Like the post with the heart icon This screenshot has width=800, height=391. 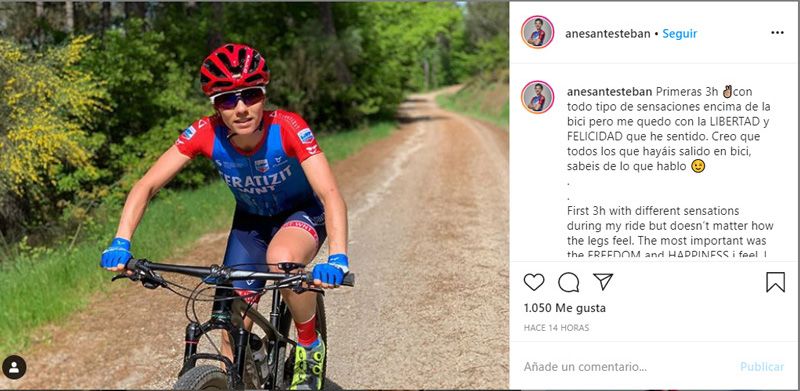coord(534,282)
